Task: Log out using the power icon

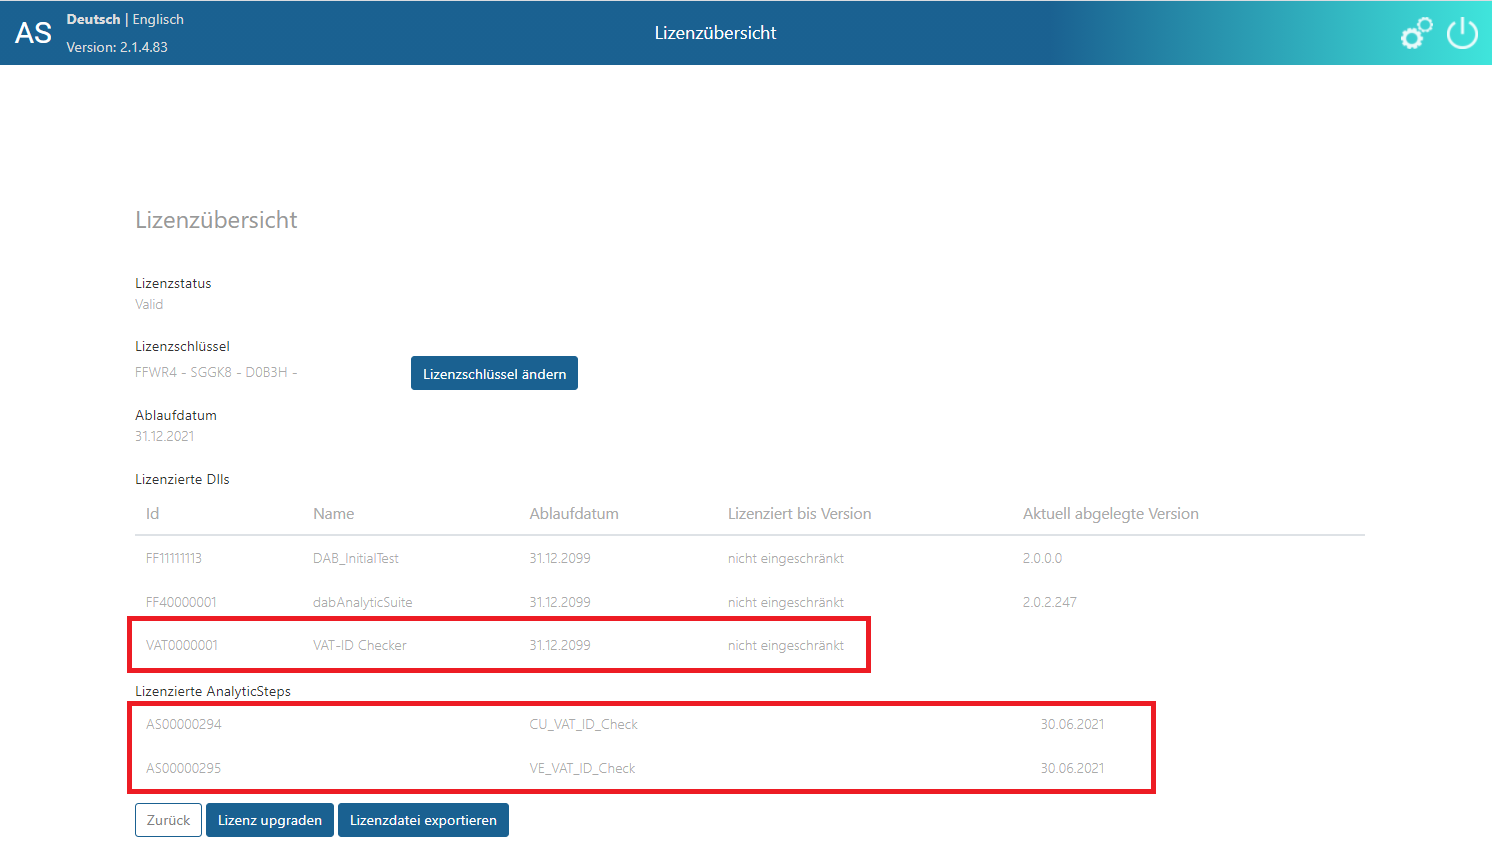Action: (x=1462, y=33)
